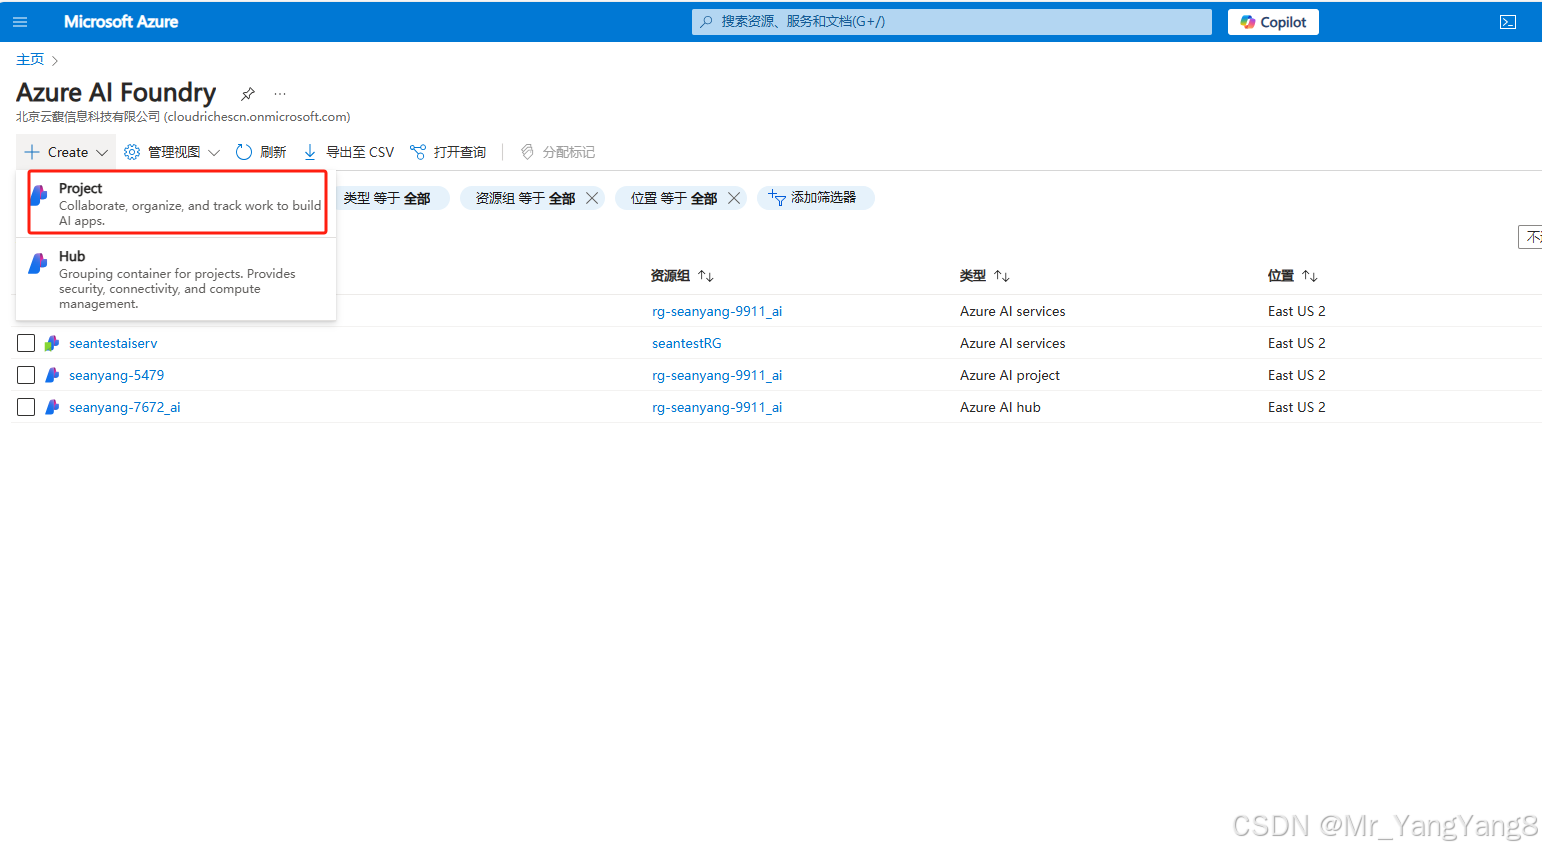Image resolution: width=1542 pixels, height=852 pixels.
Task: Open the hamburger portal menu
Action: (20, 22)
